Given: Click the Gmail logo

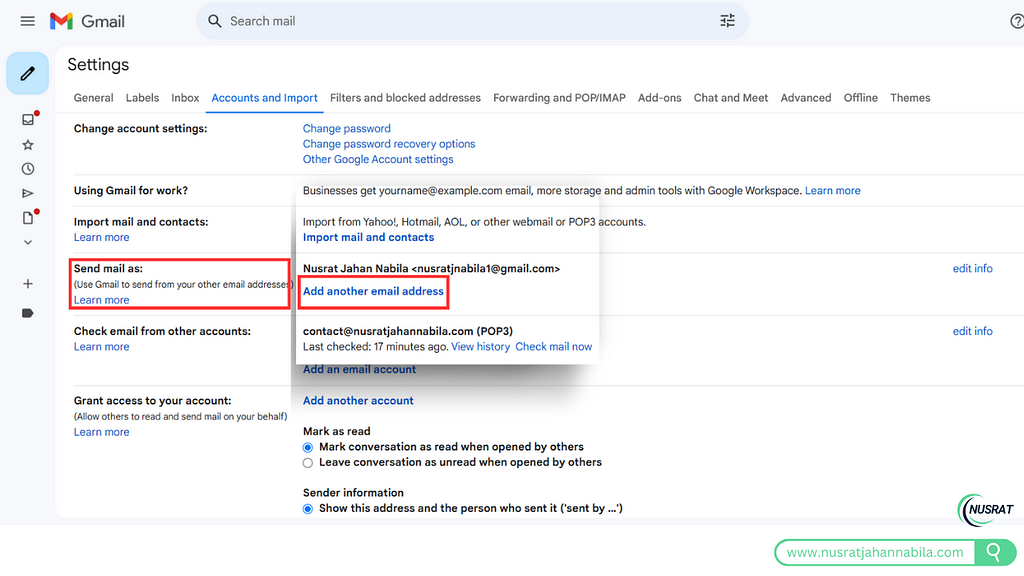Looking at the screenshot, I should pyautogui.click(x=87, y=22).
